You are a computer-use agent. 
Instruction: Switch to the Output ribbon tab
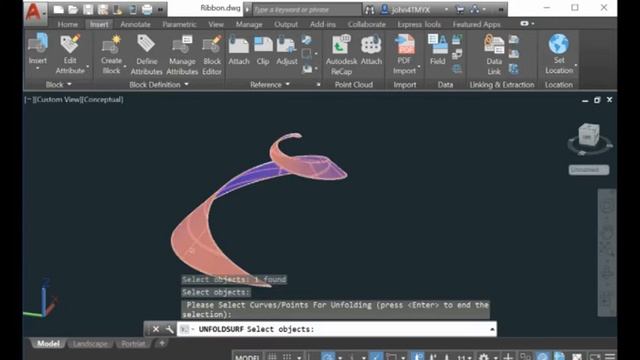(x=286, y=24)
